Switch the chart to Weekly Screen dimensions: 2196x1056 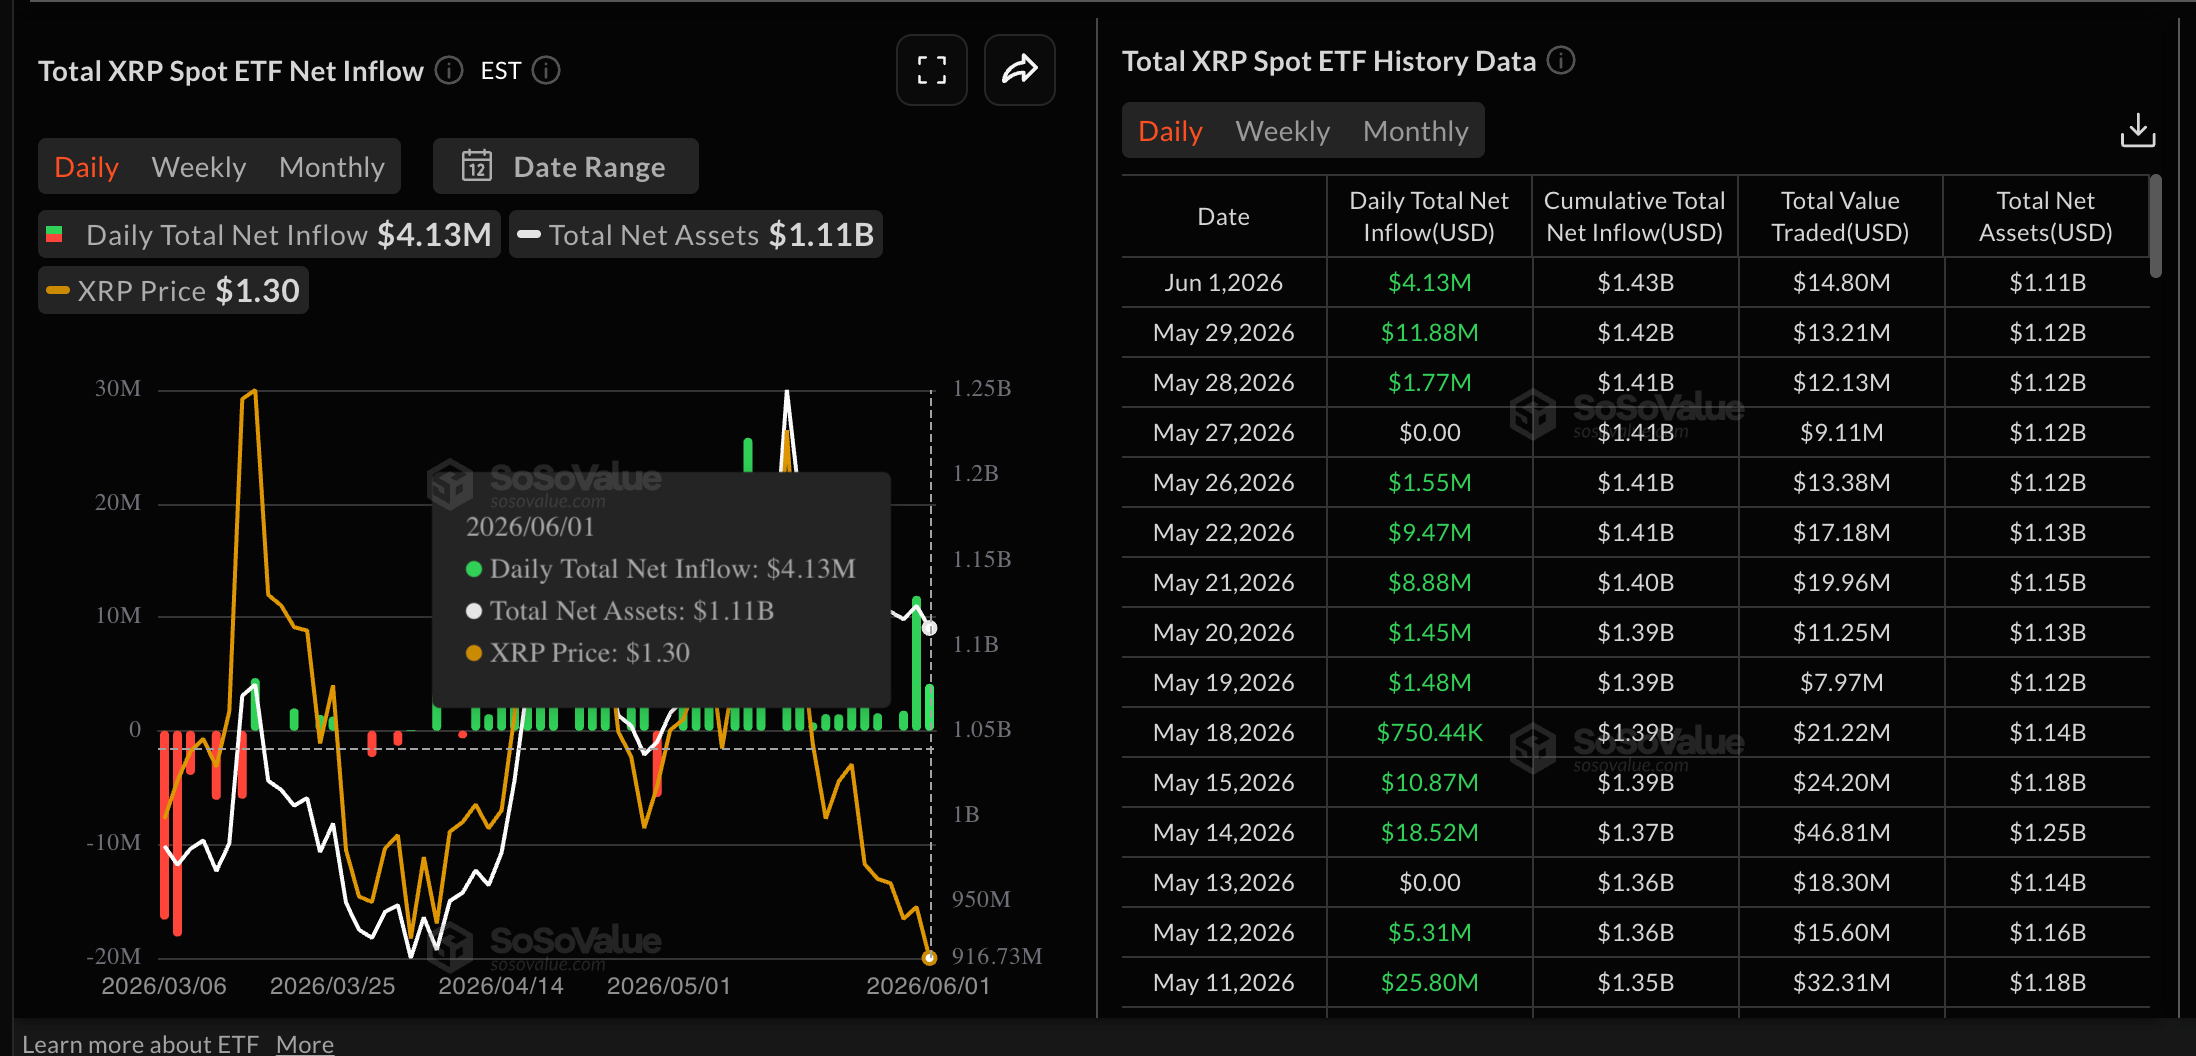(x=198, y=167)
